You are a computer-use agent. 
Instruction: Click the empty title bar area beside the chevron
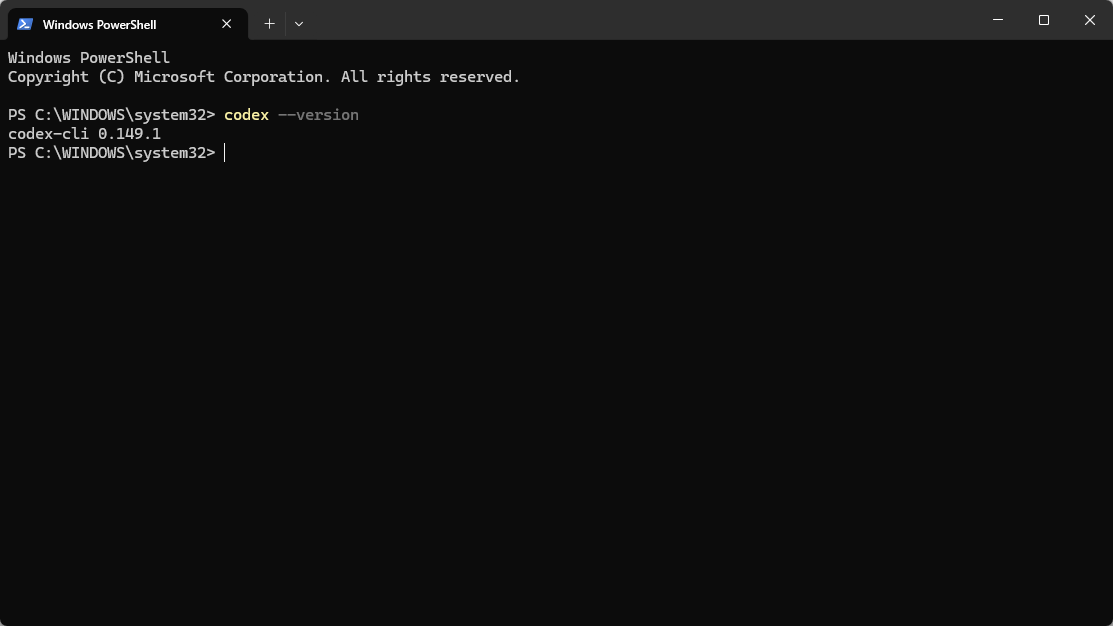click(x=639, y=20)
